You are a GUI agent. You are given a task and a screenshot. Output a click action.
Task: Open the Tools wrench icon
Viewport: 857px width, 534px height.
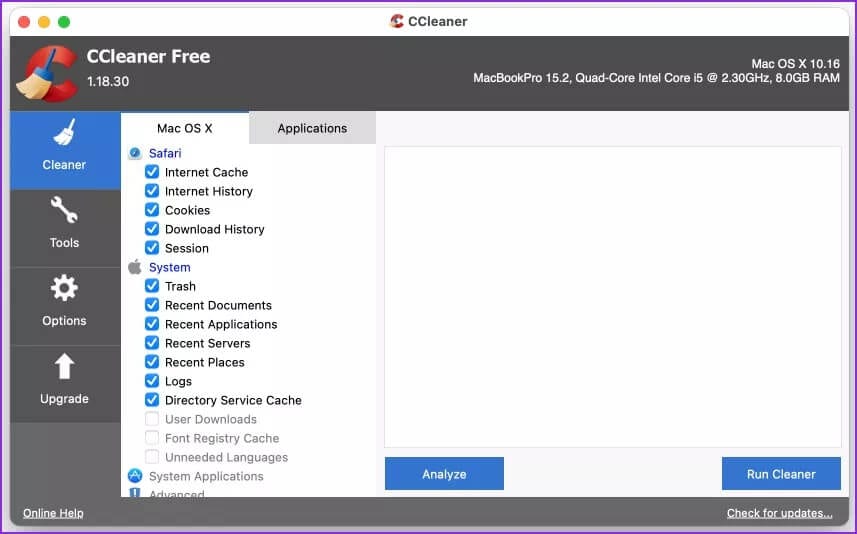[64, 210]
